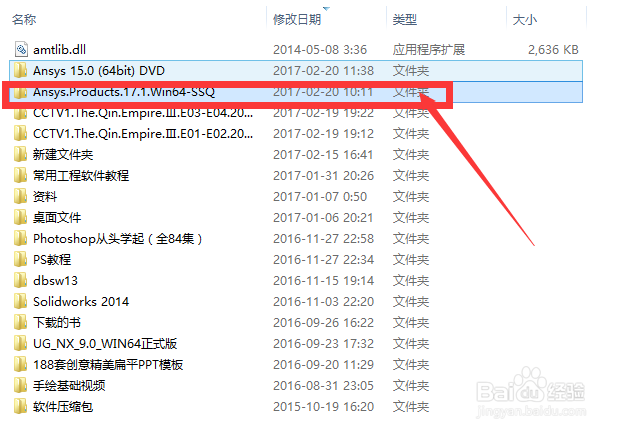The image size is (621, 433).
Task: Select the folder name 资料
Action: tap(45, 196)
